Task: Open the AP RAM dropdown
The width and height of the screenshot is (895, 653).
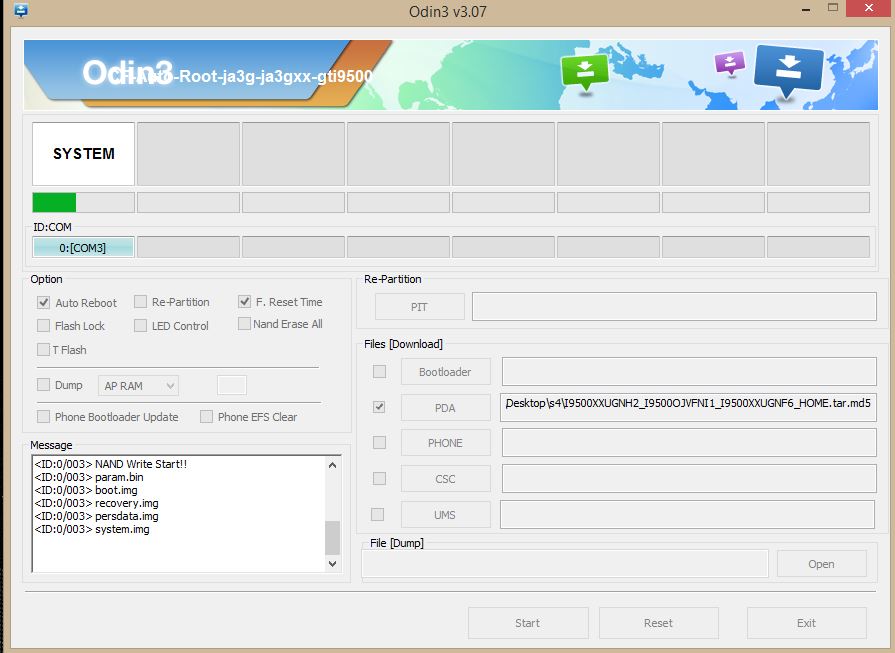Action: pyautogui.click(x=138, y=386)
